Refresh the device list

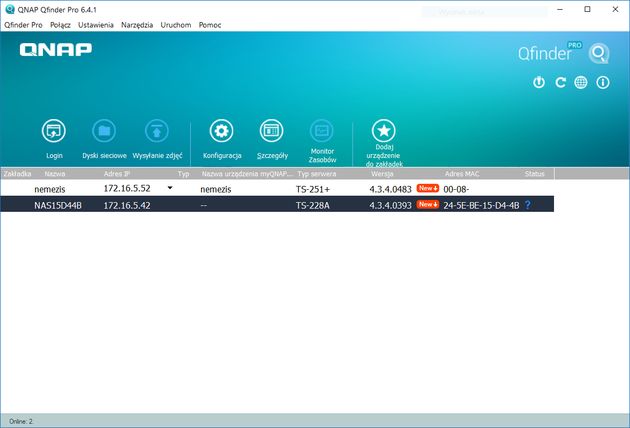tap(560, 82)
